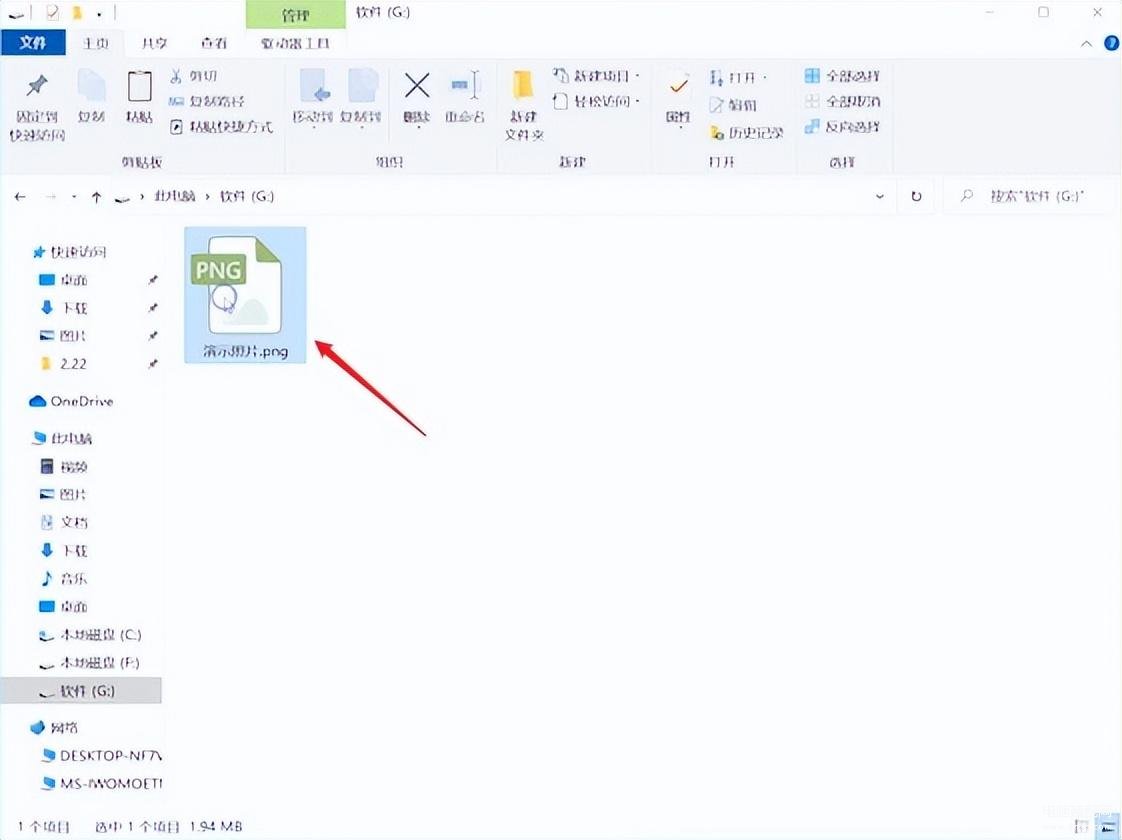Viewport: 1122px width, 840px height.
Task: Click 软件 (G:) in address path
Action: 247,196
